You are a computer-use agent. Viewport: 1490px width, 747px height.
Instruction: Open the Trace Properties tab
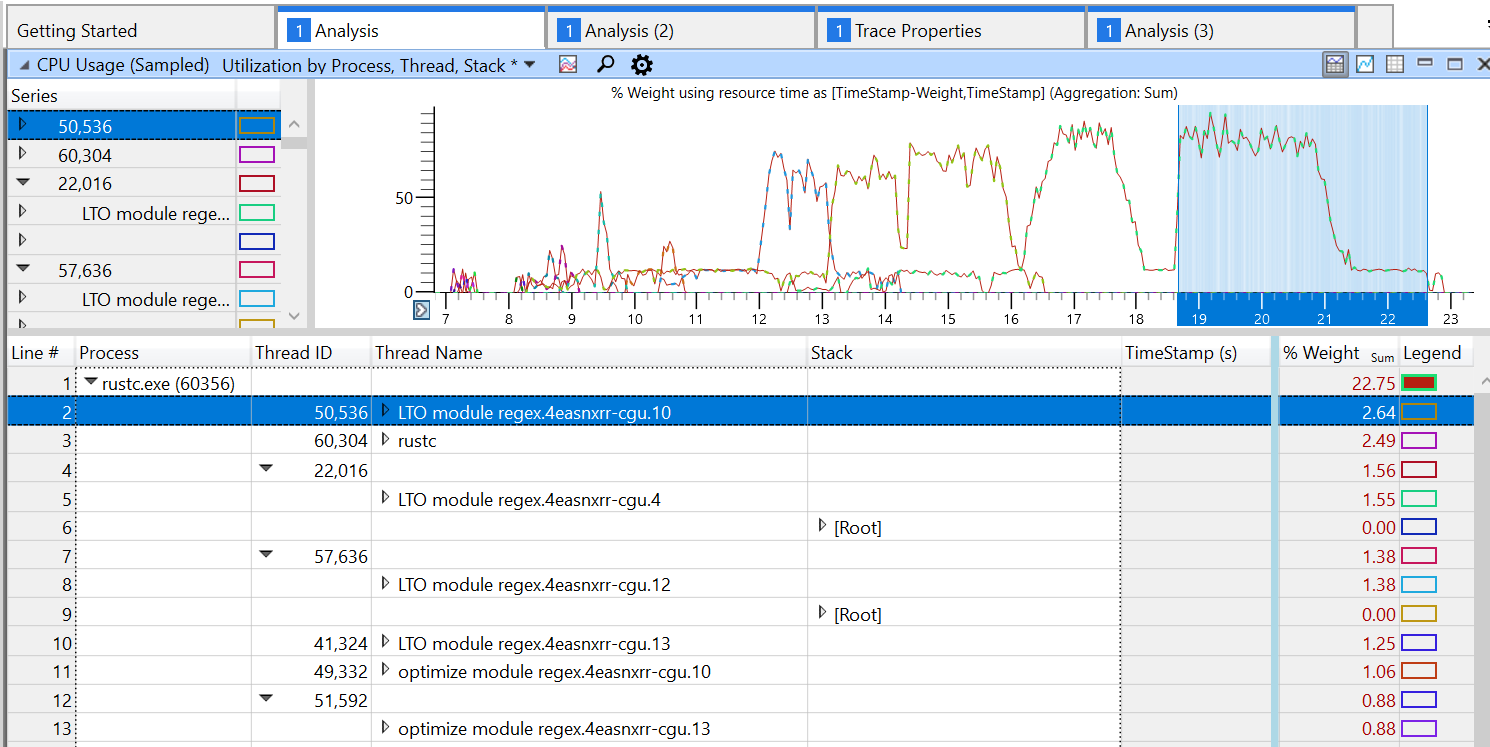950,30
